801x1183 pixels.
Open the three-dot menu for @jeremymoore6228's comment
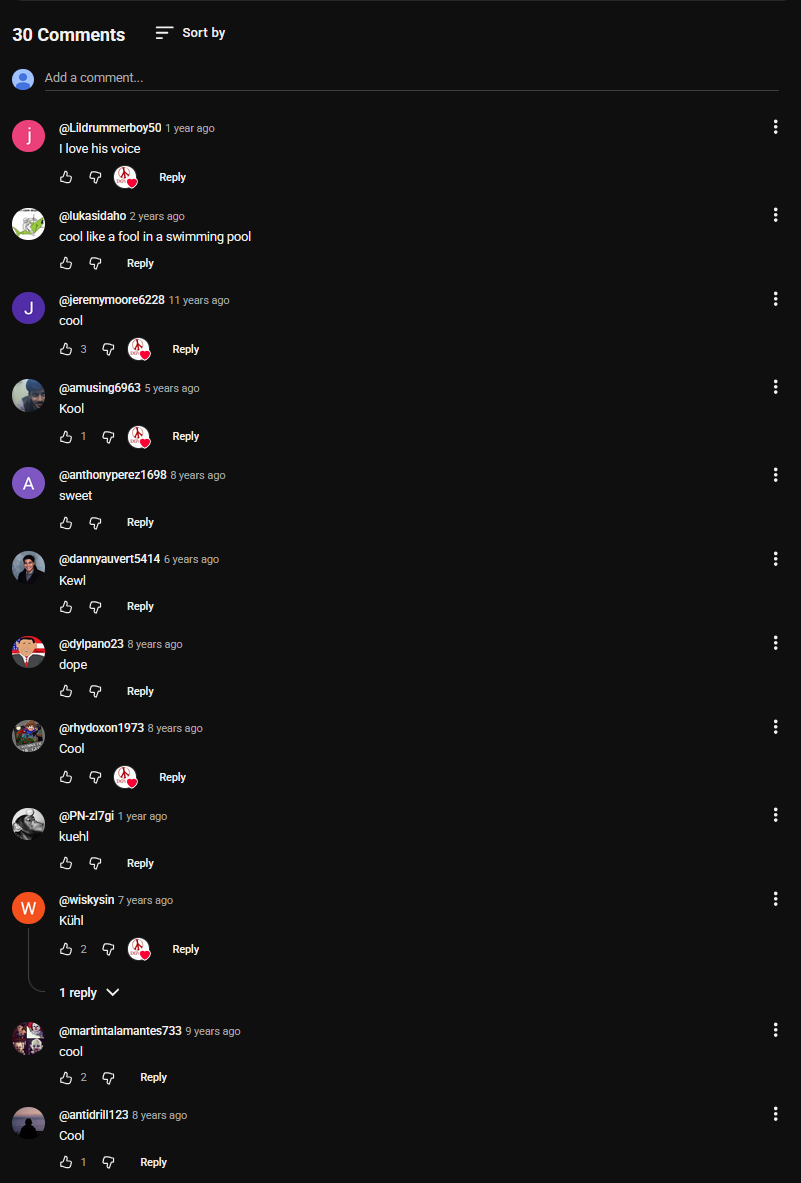[775, 299]
